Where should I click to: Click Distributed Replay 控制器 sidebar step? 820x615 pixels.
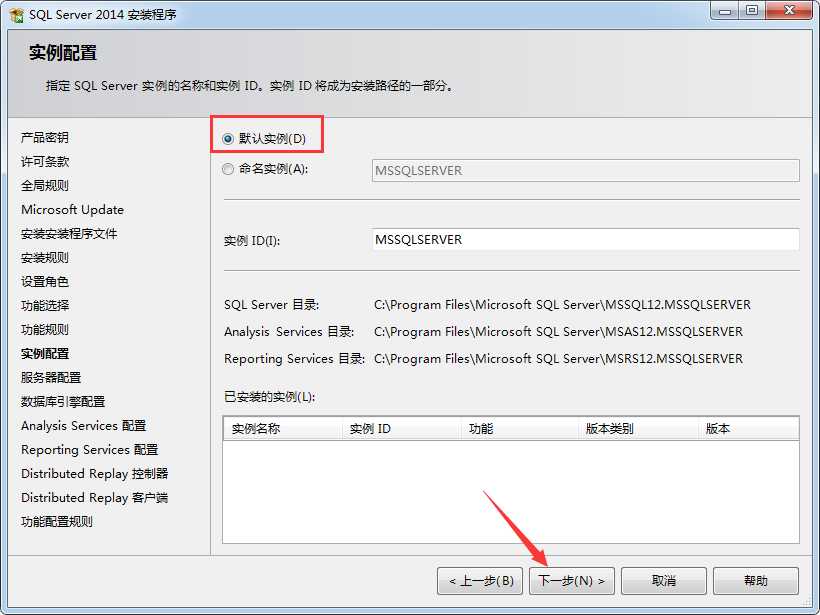(x=95, y=474)
